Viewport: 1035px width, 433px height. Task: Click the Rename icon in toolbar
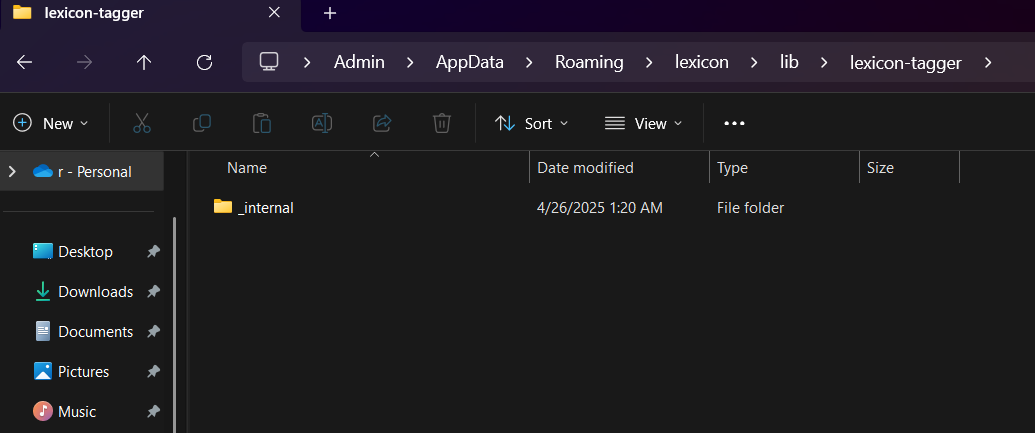click(321, 123)
